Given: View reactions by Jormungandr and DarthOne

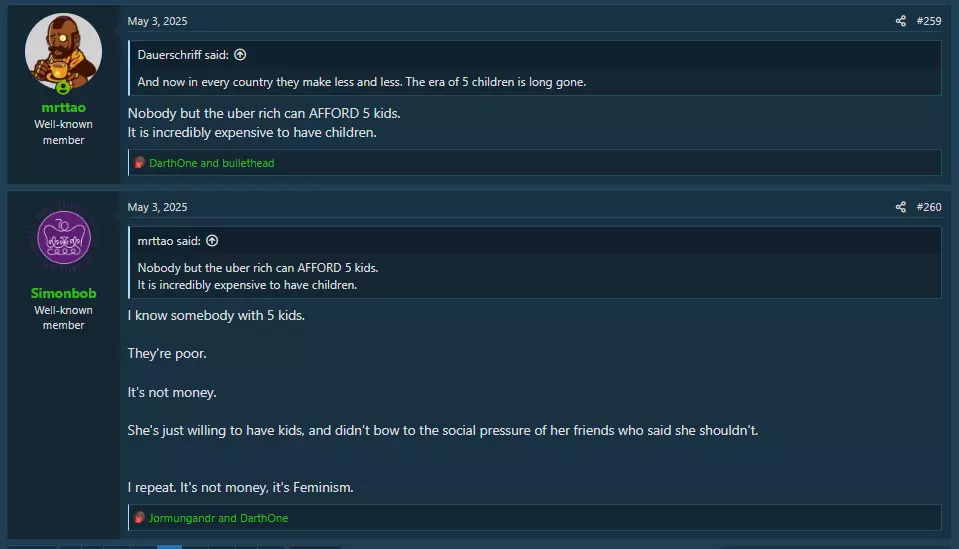Looking at the screenshot, I should click(218, 518).
